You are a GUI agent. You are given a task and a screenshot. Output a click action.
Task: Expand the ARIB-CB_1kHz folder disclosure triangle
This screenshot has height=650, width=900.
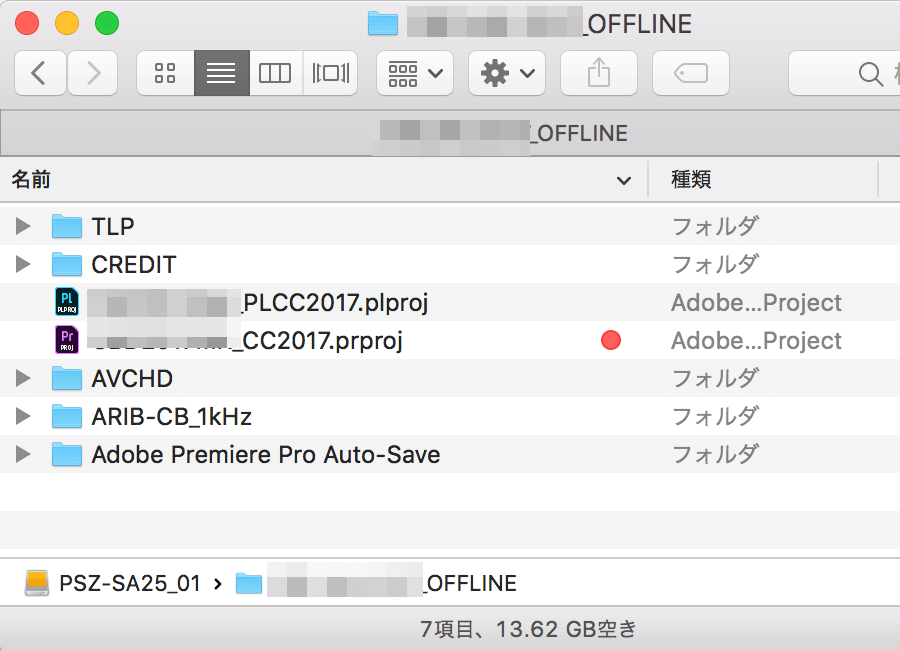tap(23, 417)
